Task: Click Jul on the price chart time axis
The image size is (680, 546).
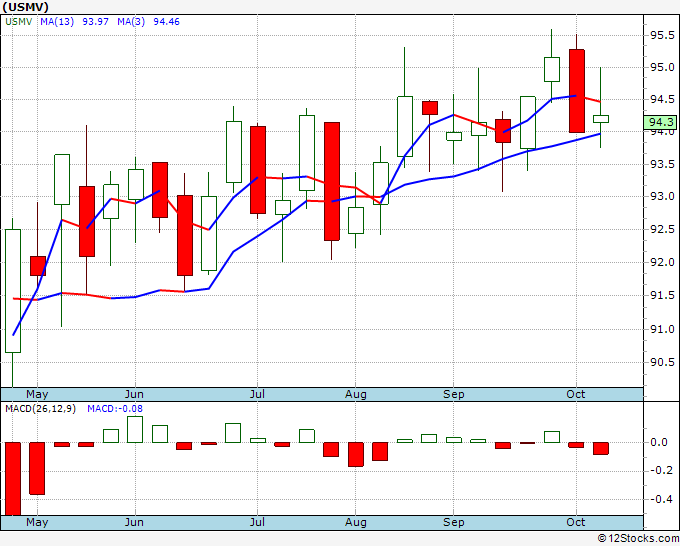Action: (257, 395)
